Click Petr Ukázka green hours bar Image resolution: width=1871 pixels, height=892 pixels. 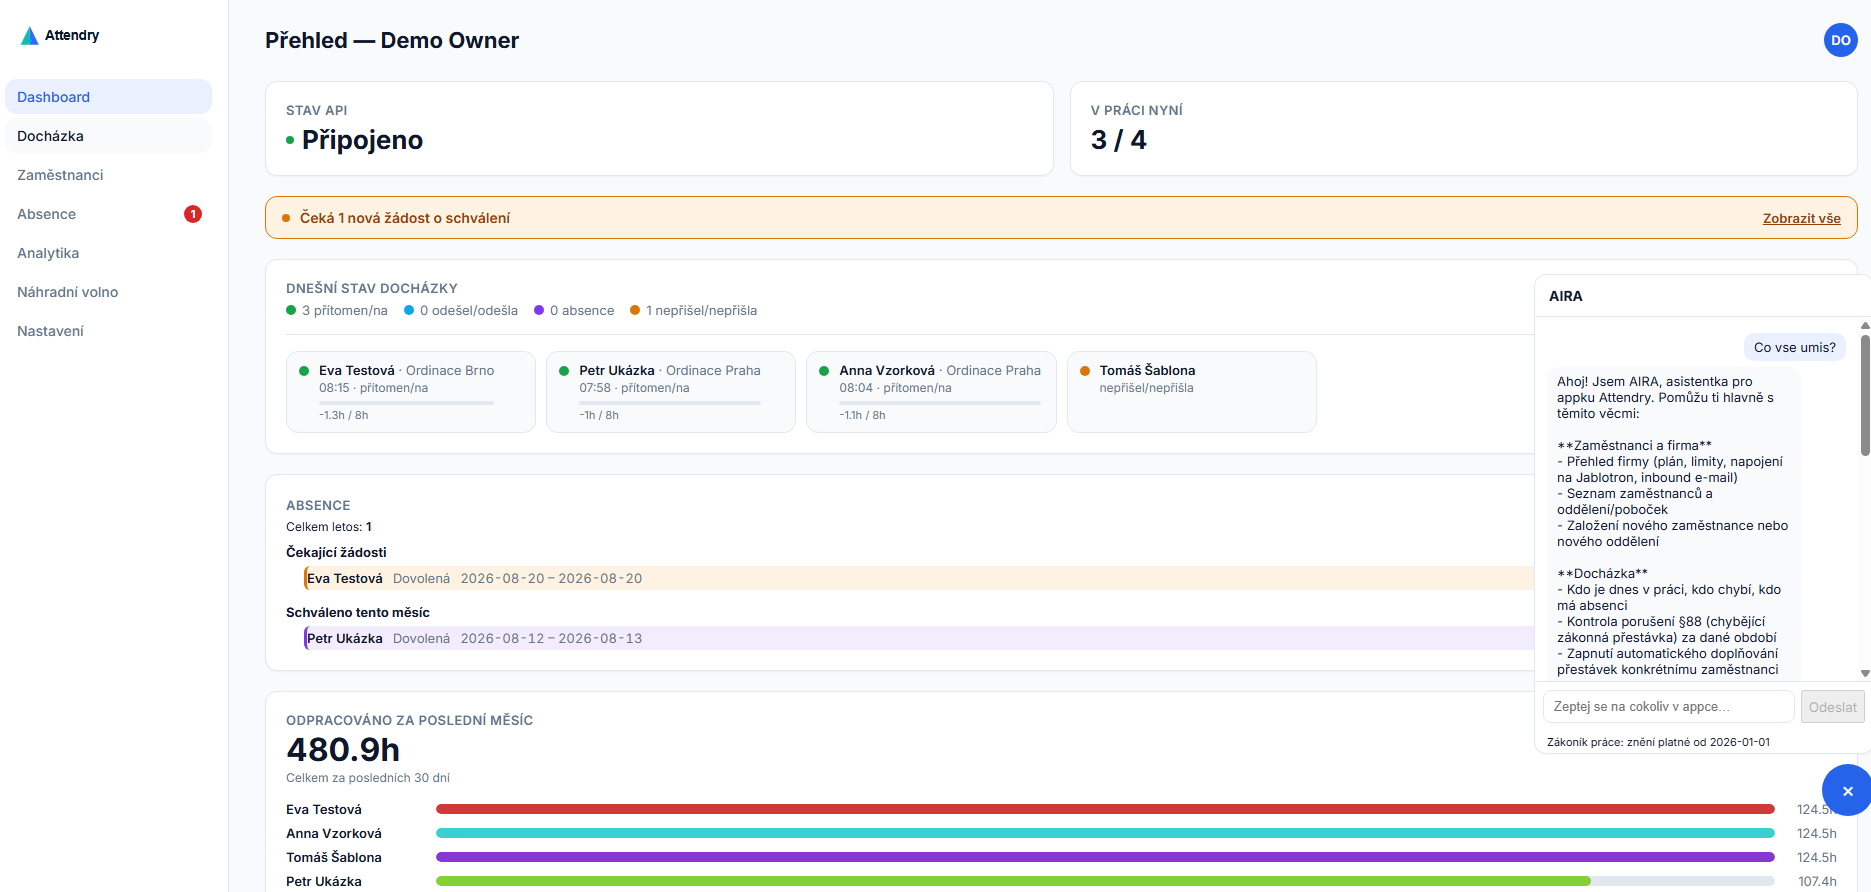(x=1013, y=881)
